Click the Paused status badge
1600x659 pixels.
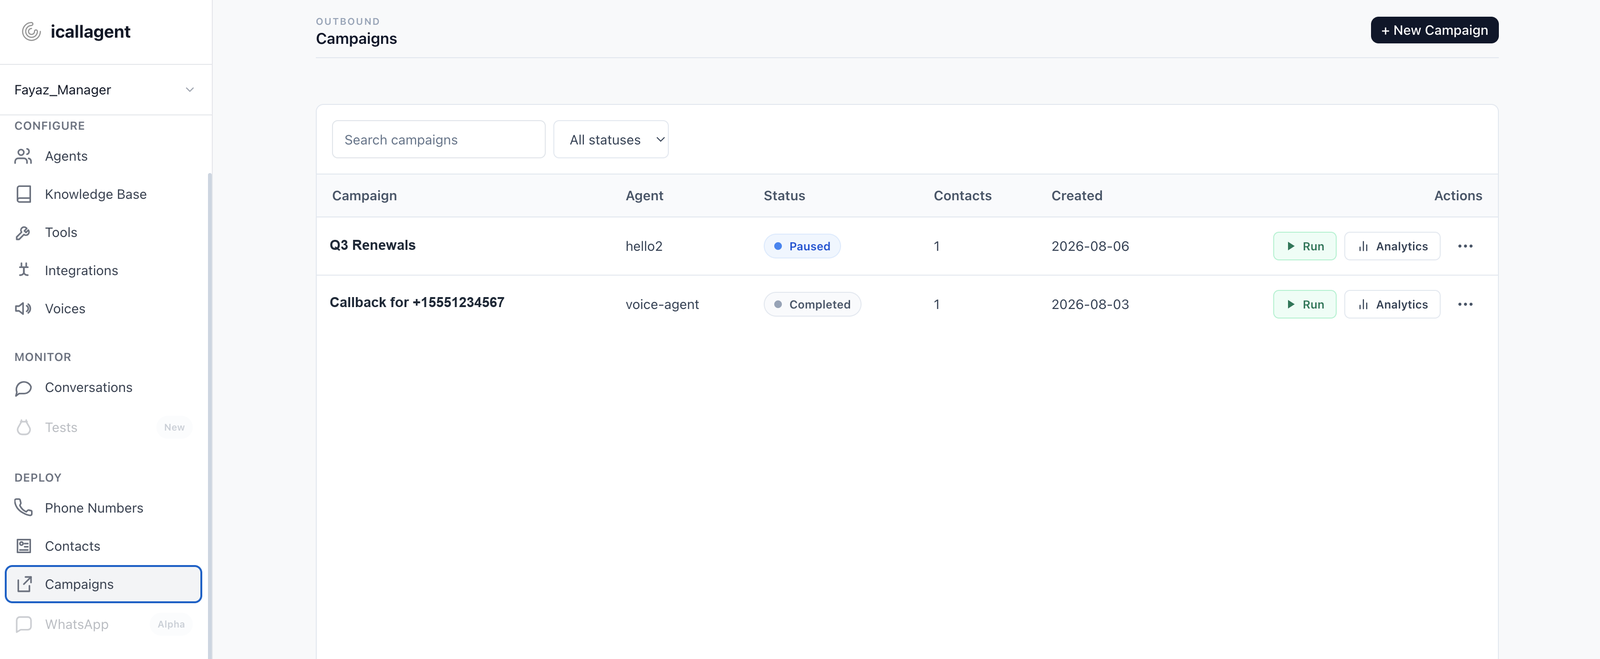point(802,246)
